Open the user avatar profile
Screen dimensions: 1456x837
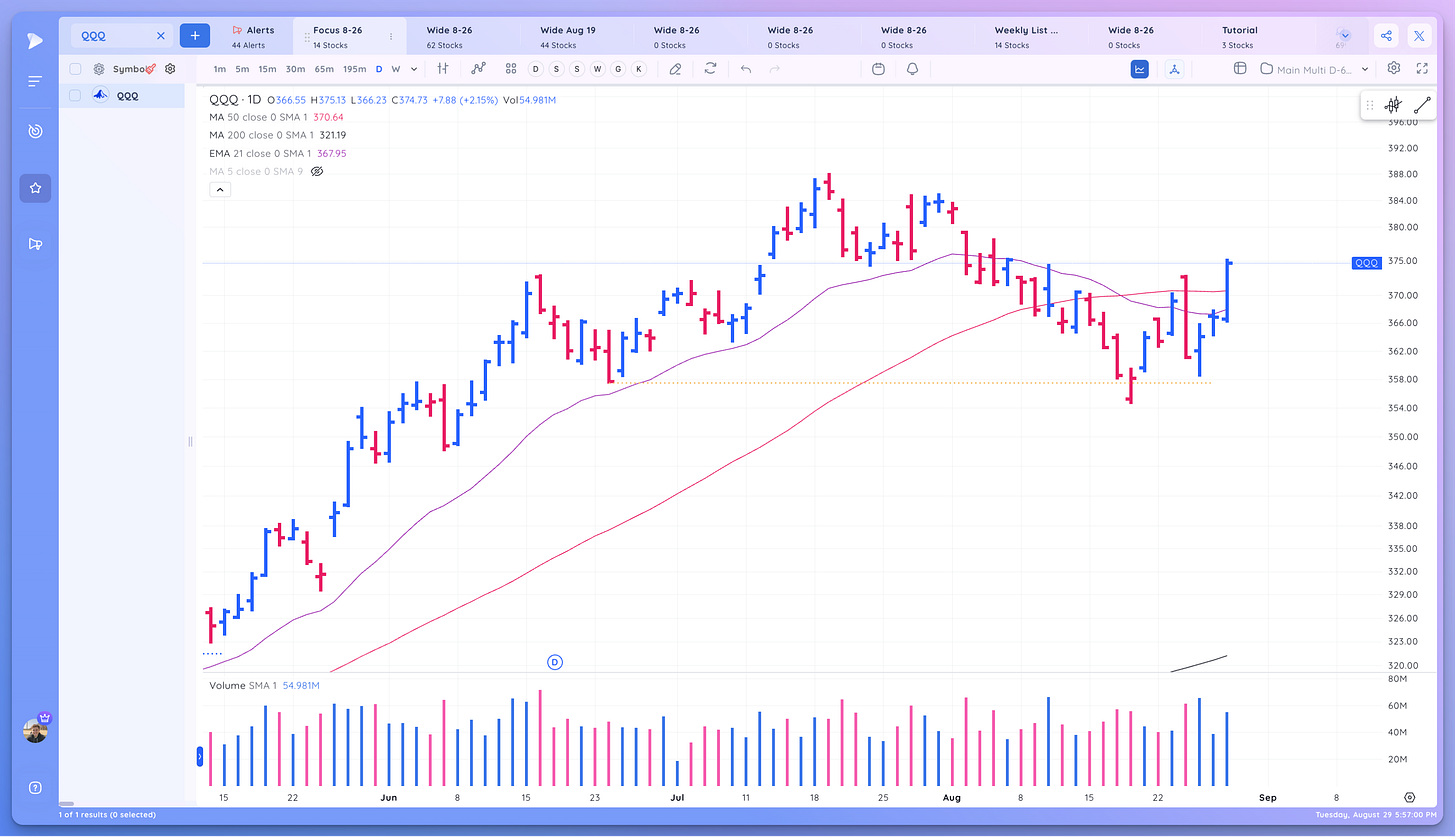click(35, 731)
